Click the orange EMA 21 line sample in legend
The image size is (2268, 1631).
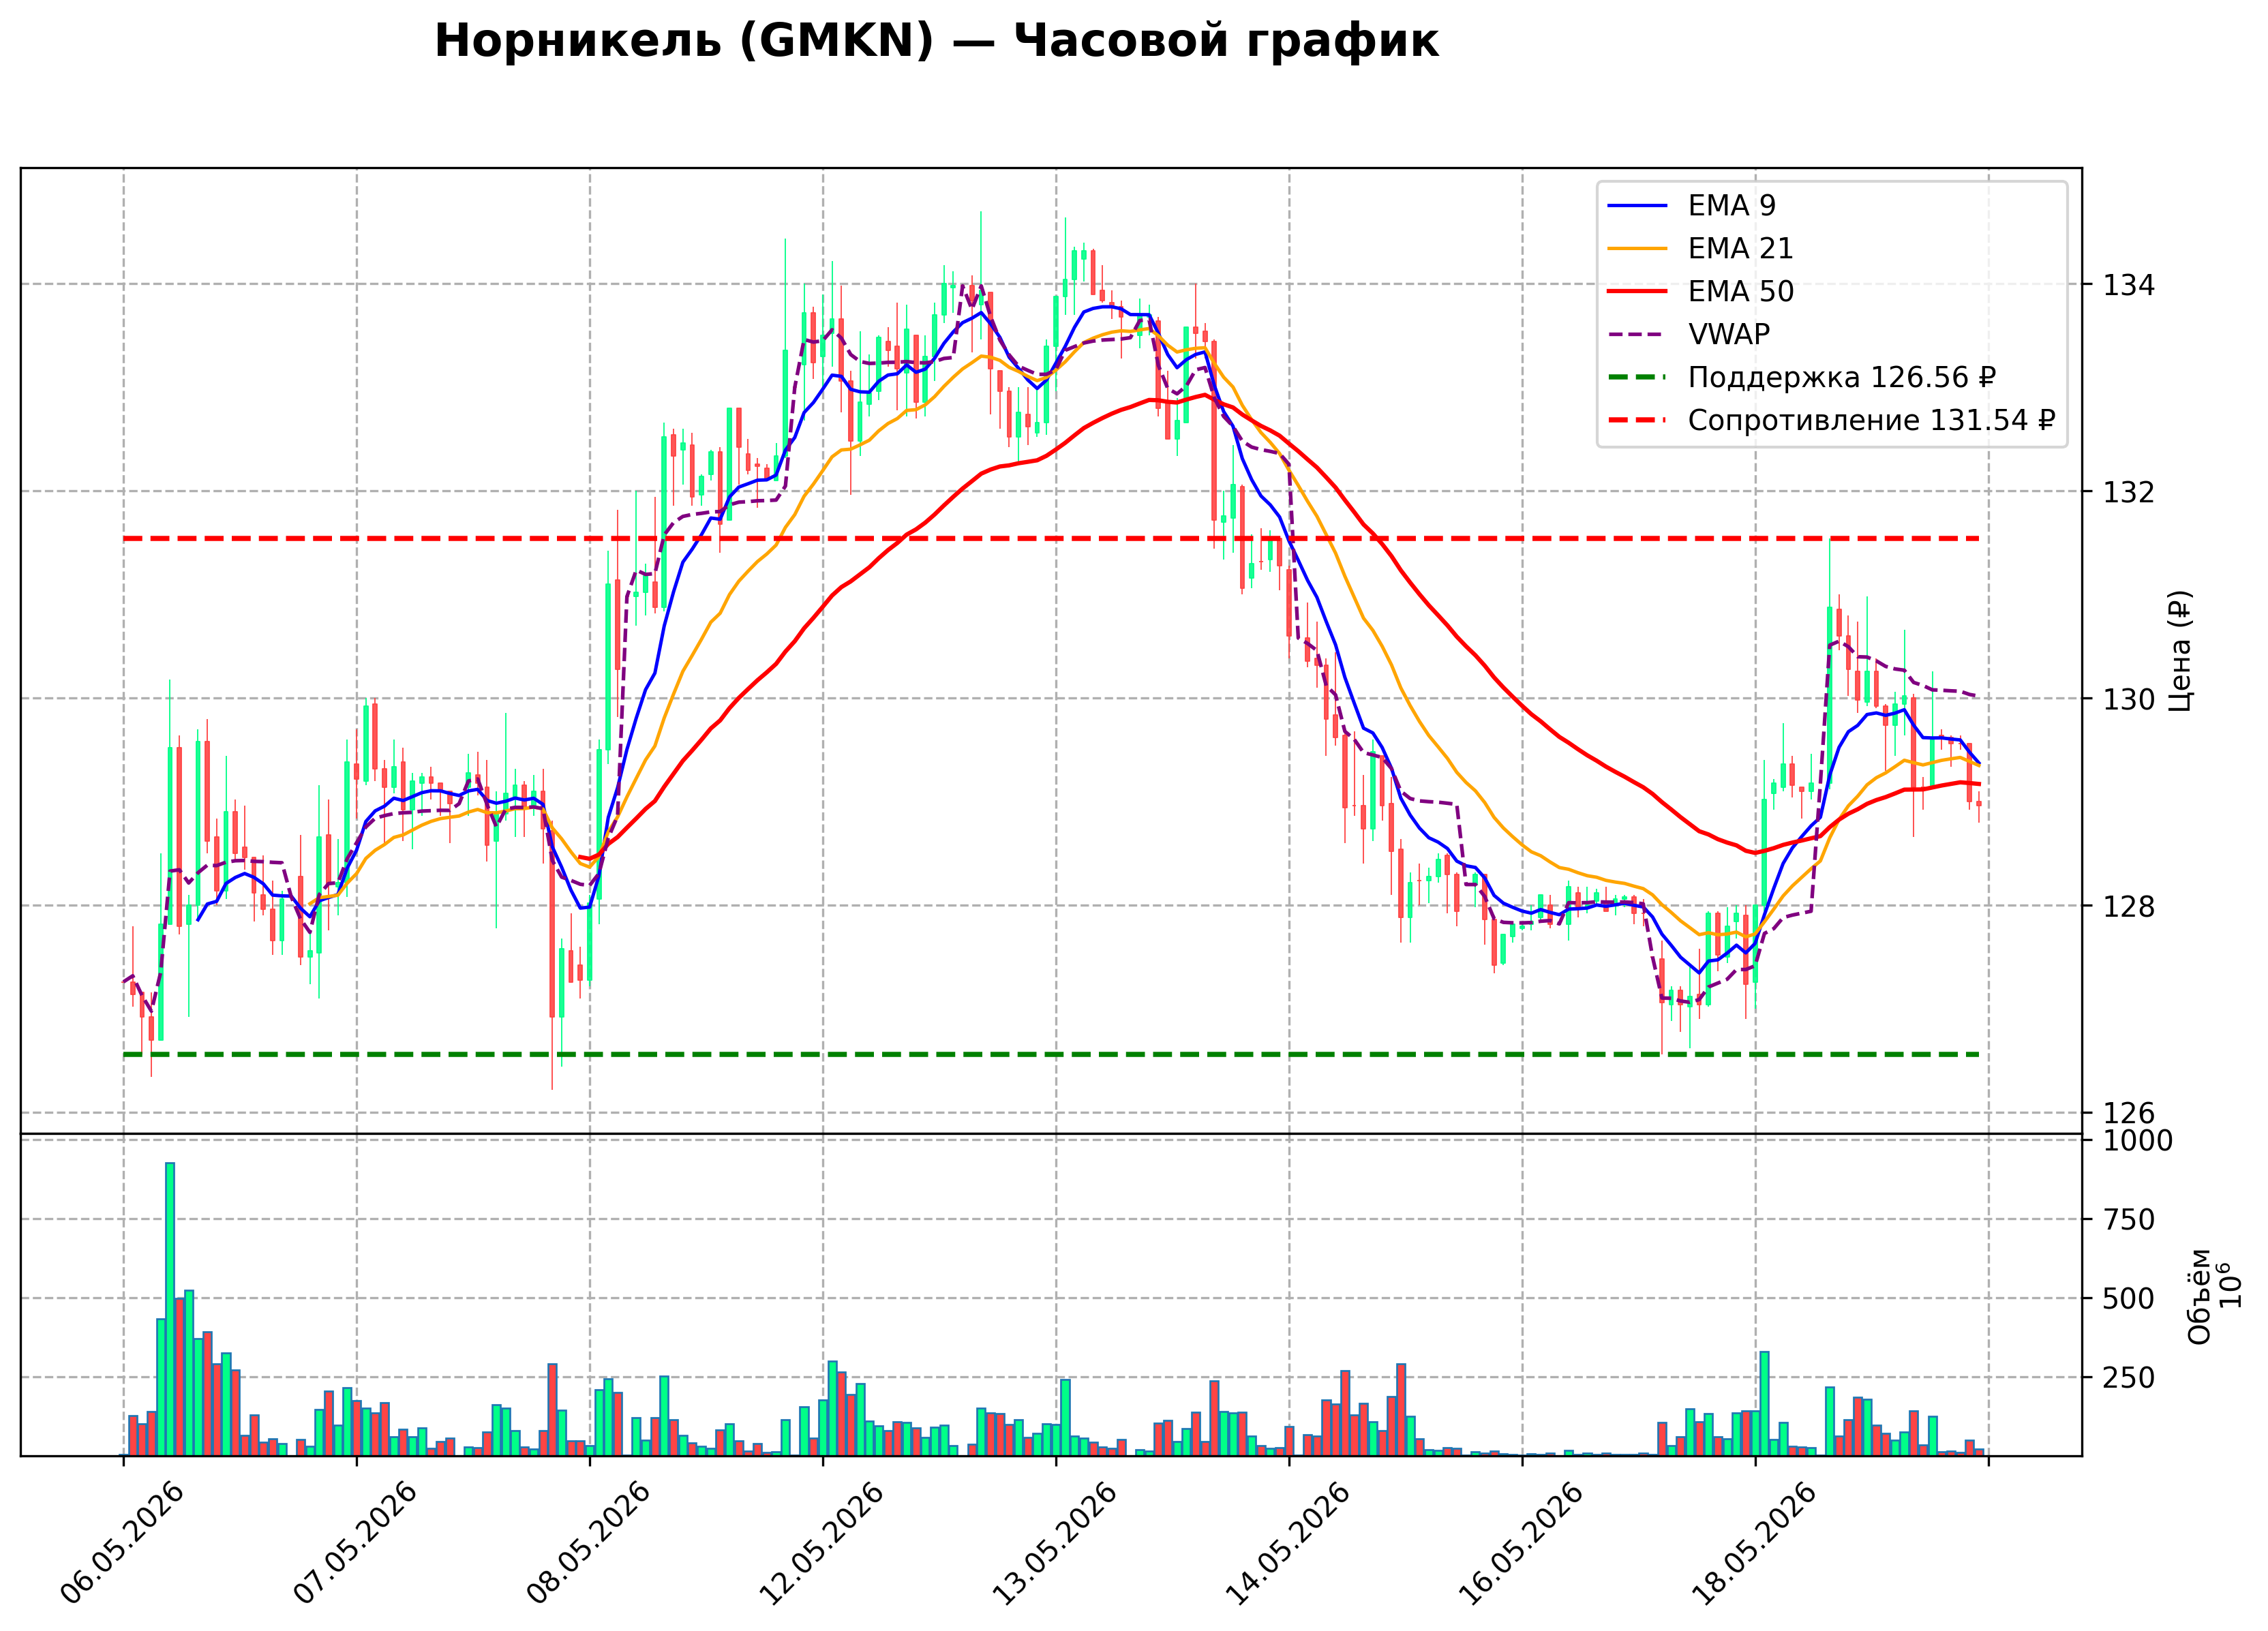tap(1637, 249)
